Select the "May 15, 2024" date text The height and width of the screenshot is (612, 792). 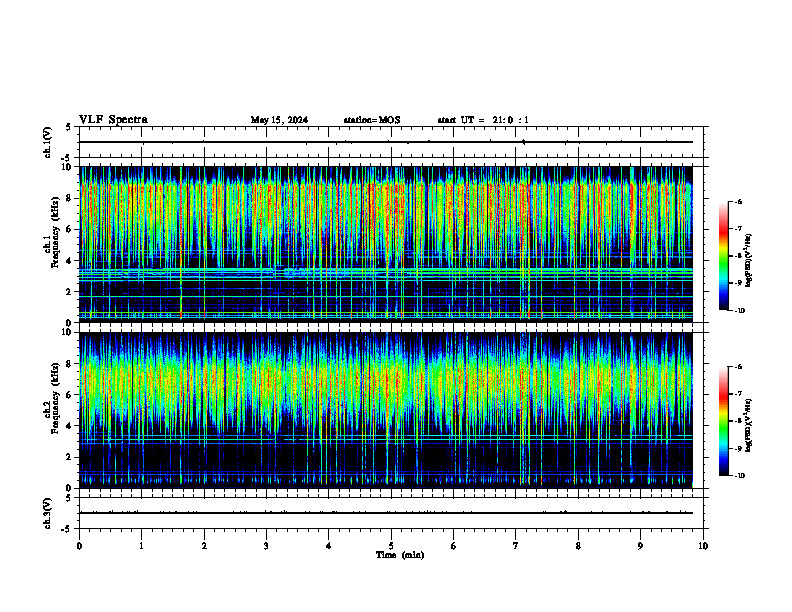pos(279,120)
